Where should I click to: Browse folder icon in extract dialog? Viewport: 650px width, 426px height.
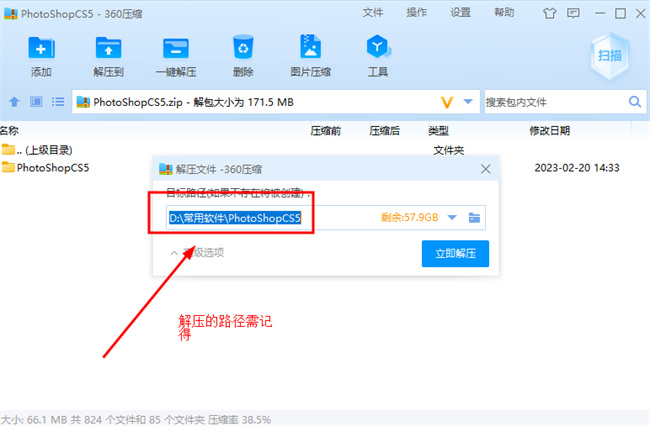point(476,217)
